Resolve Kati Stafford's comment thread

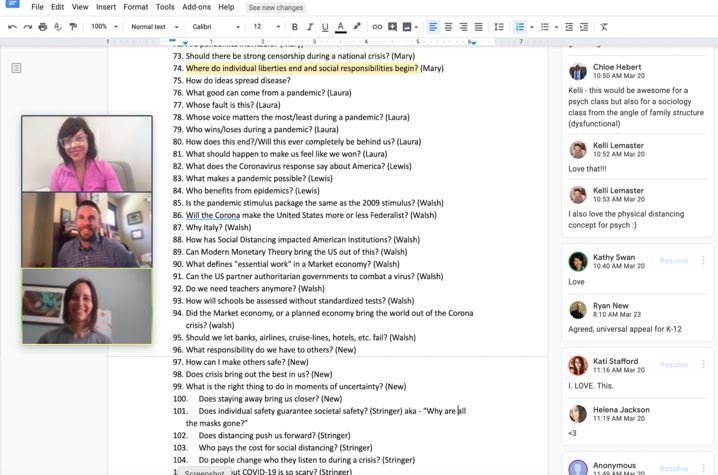click(674, 365)
